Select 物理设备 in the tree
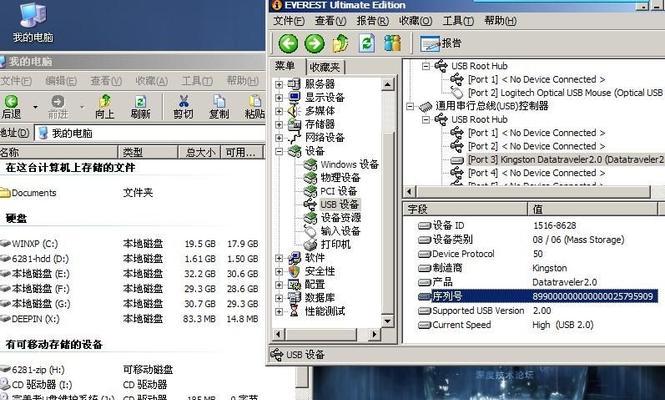 point(340,178)
